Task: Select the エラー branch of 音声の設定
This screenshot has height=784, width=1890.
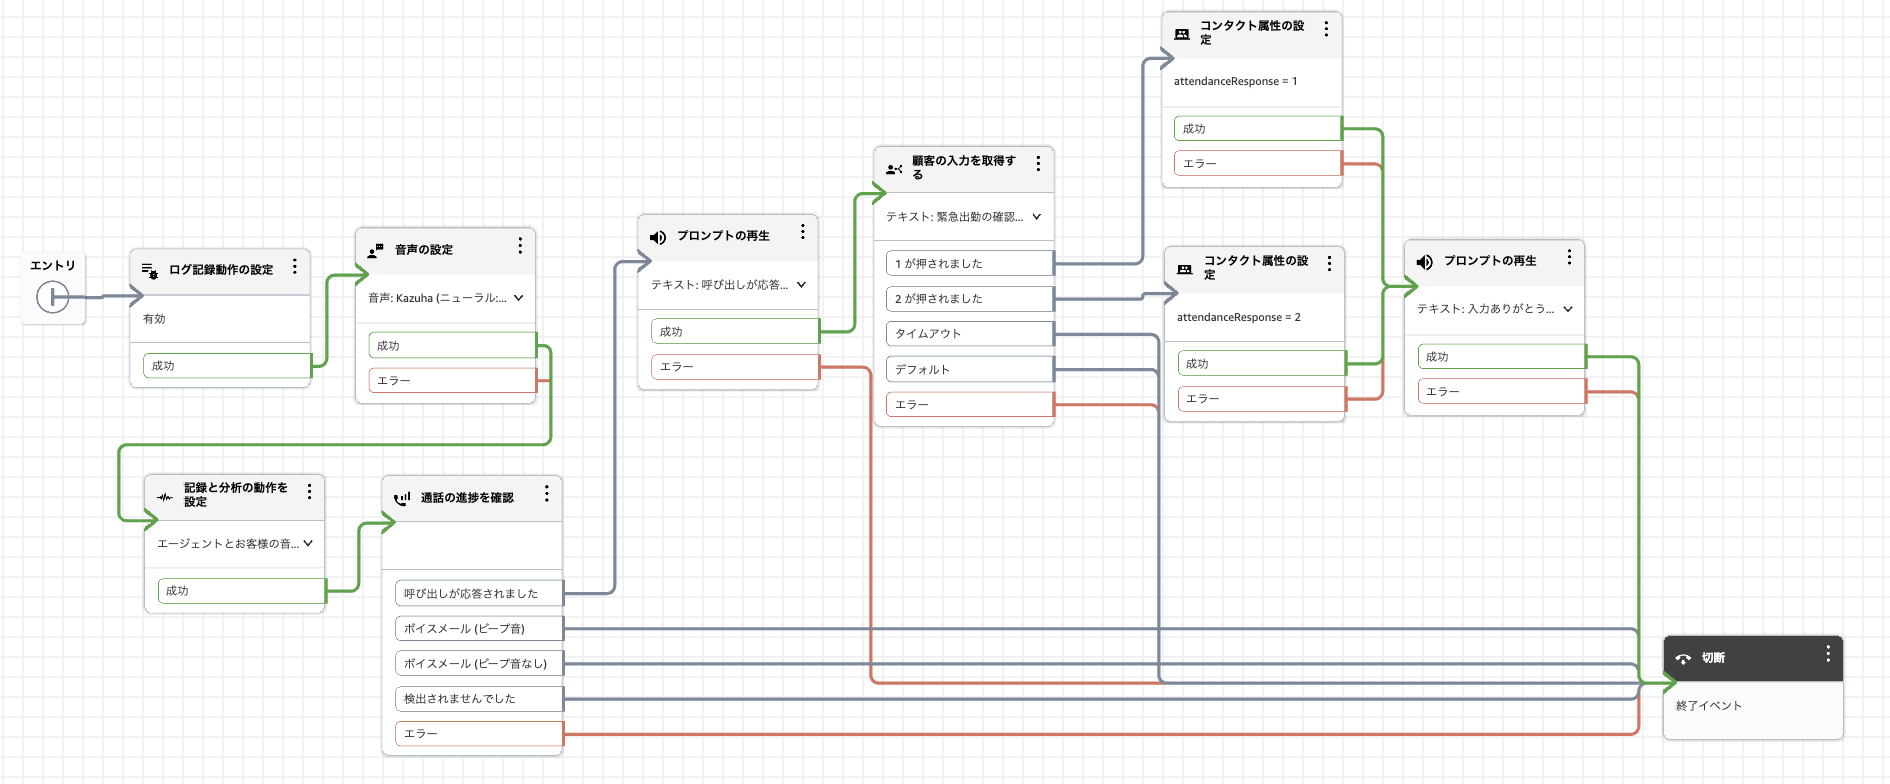Action: (x=452, y=380)
